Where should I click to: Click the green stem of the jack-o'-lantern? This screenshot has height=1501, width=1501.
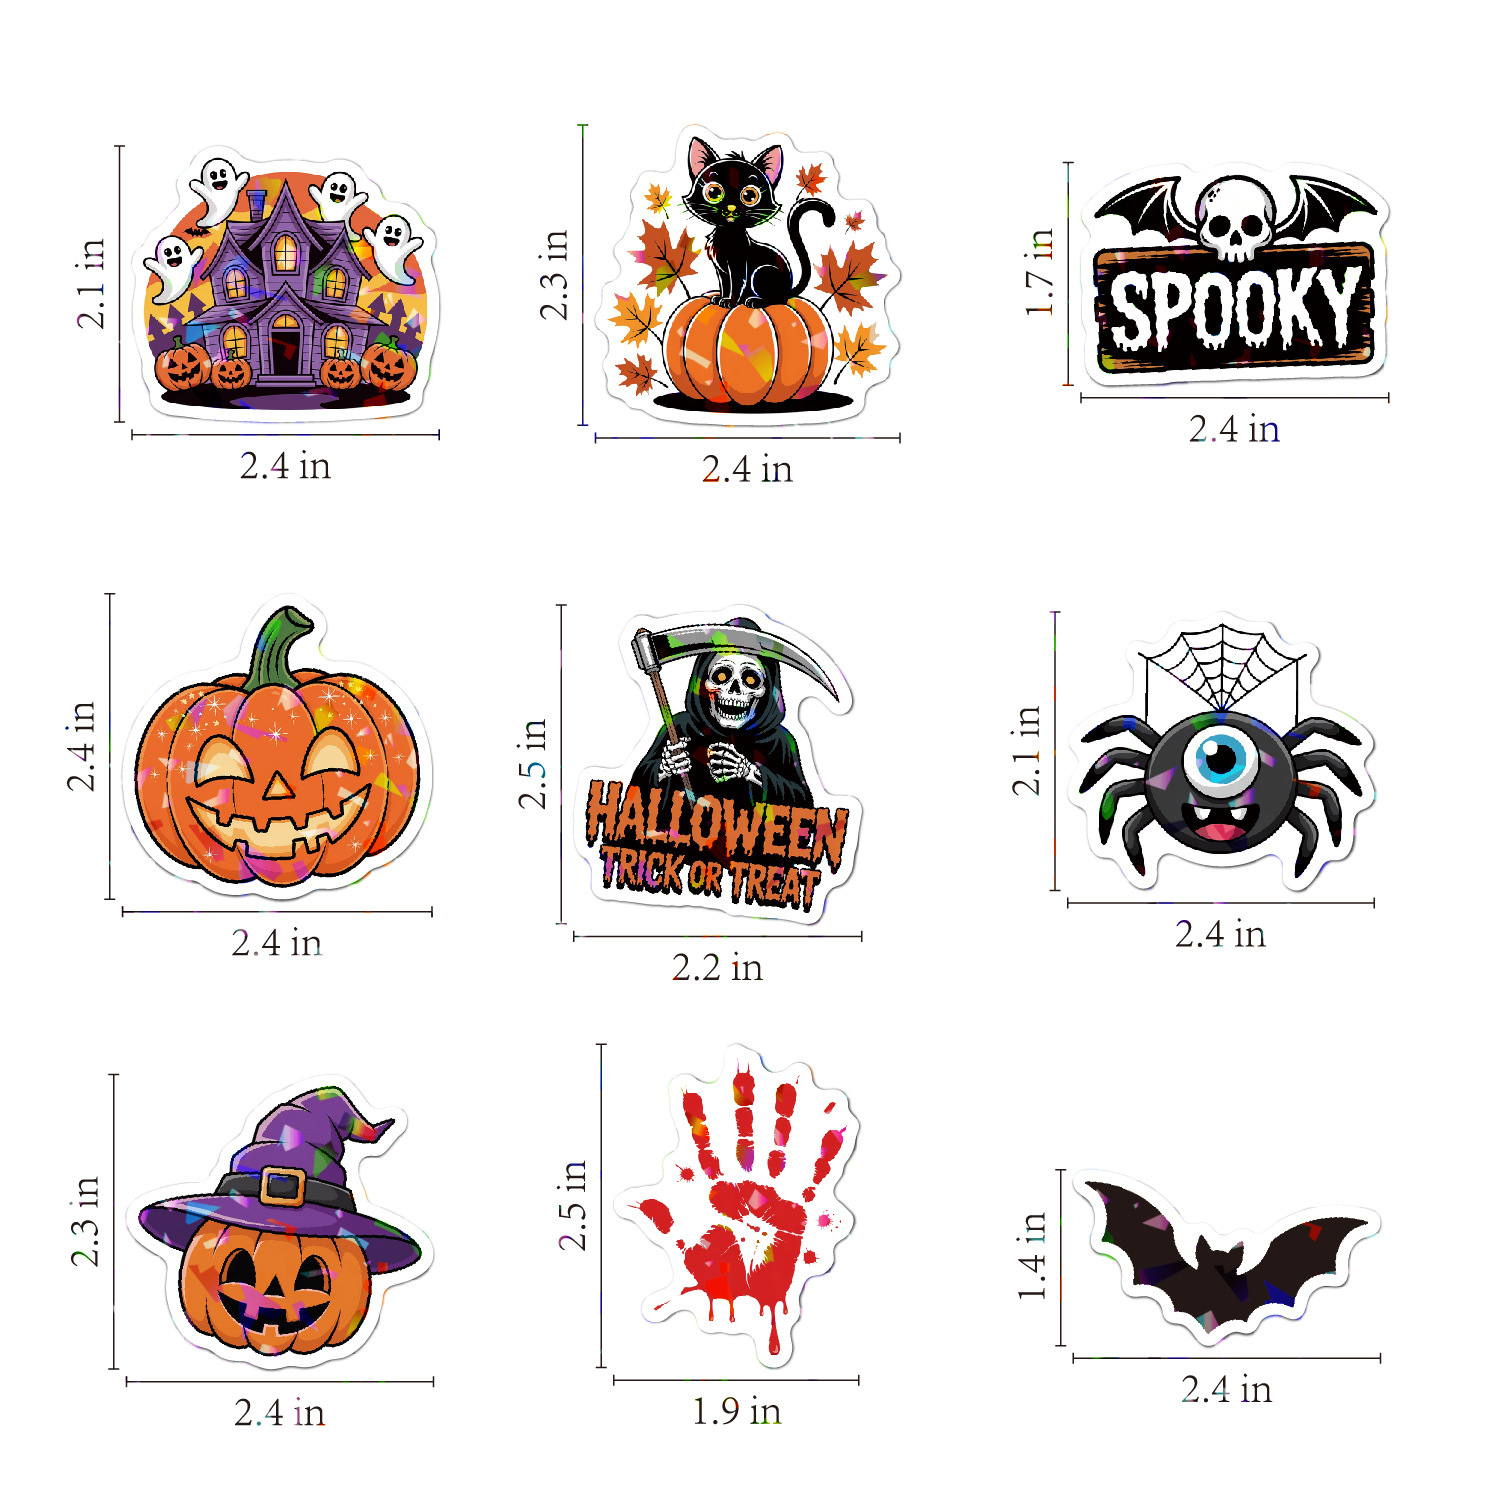click(279, 646)
